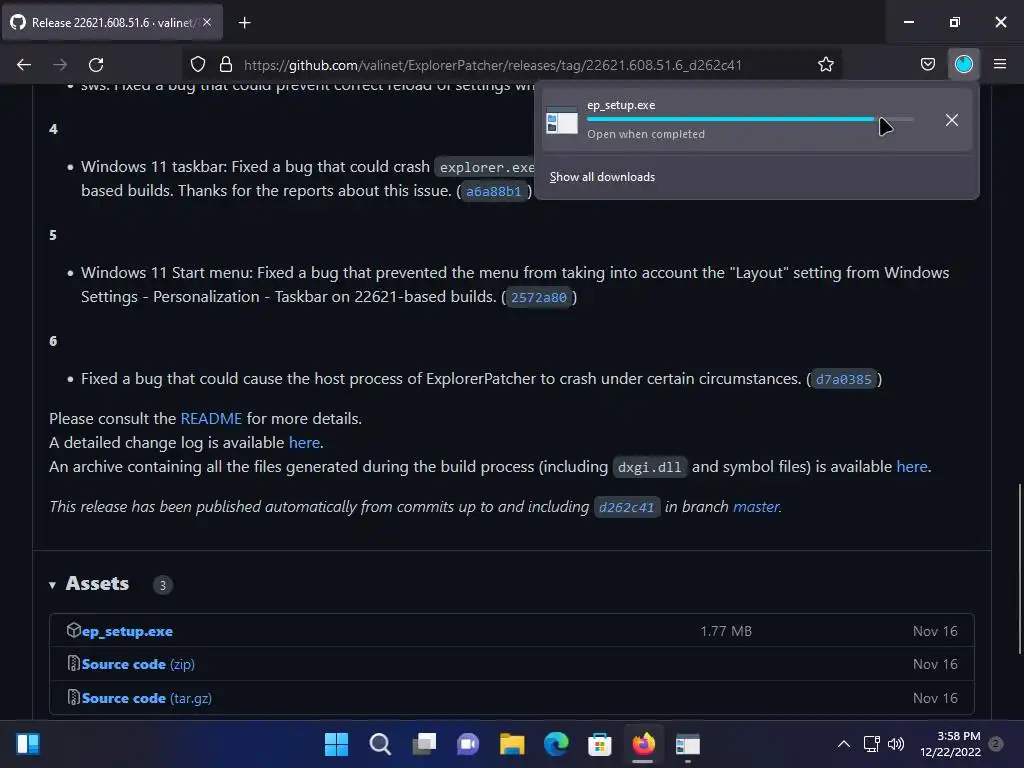Show all downloads
Screen dimensions: 1024x768
point(602,177)
